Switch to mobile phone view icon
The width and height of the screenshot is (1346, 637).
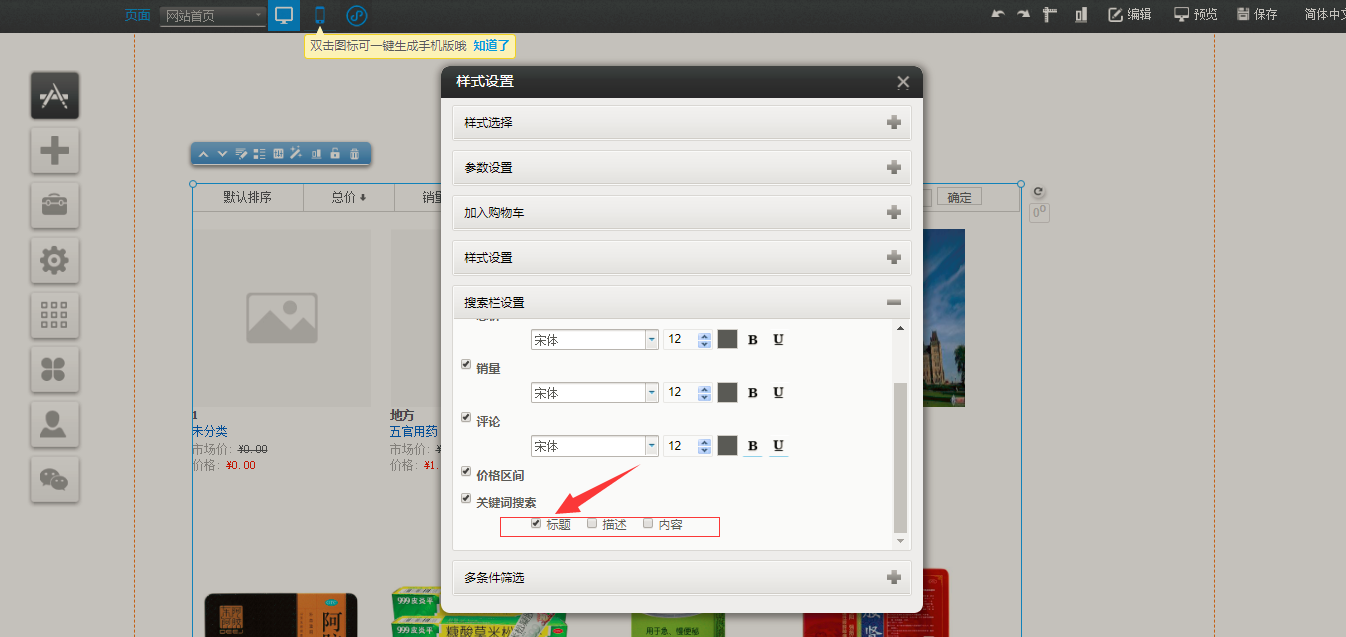click(320, 15)
